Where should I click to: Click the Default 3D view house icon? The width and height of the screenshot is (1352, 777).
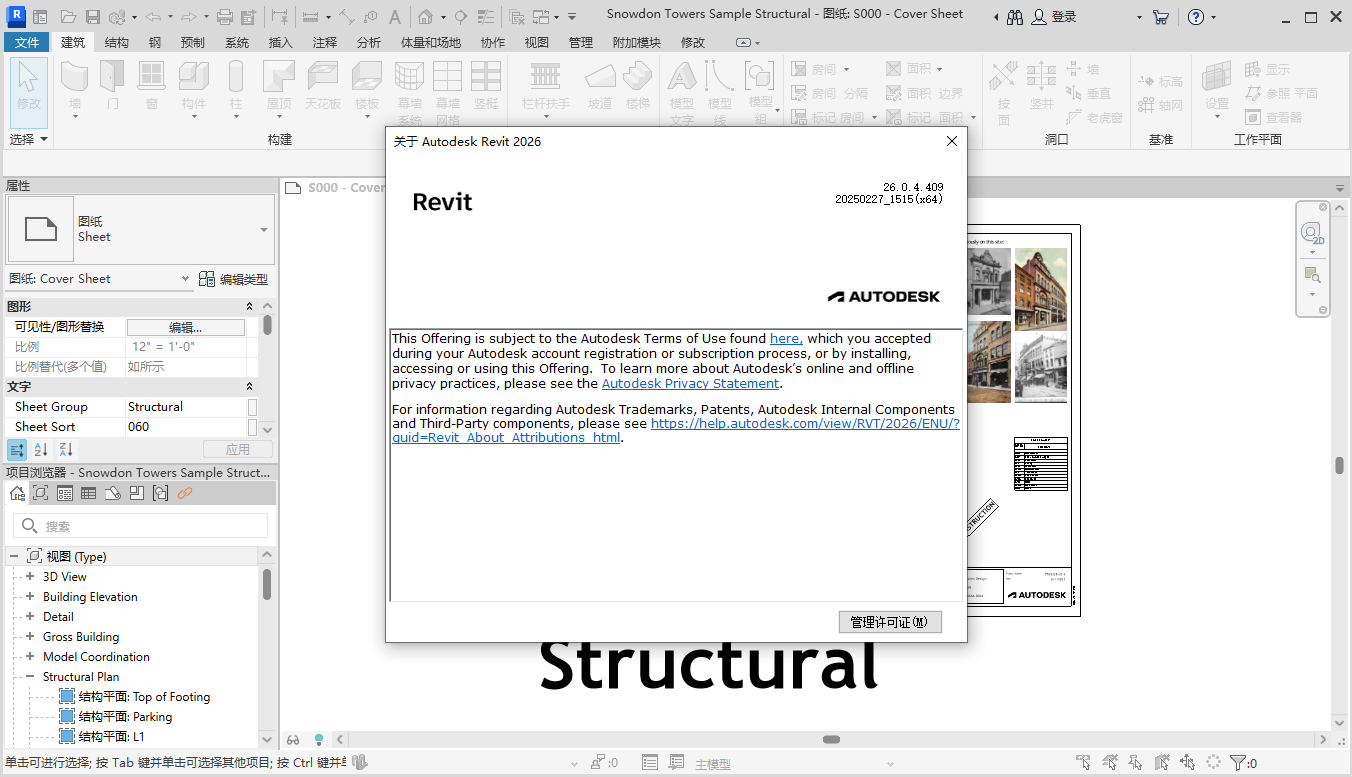[425, 16]
